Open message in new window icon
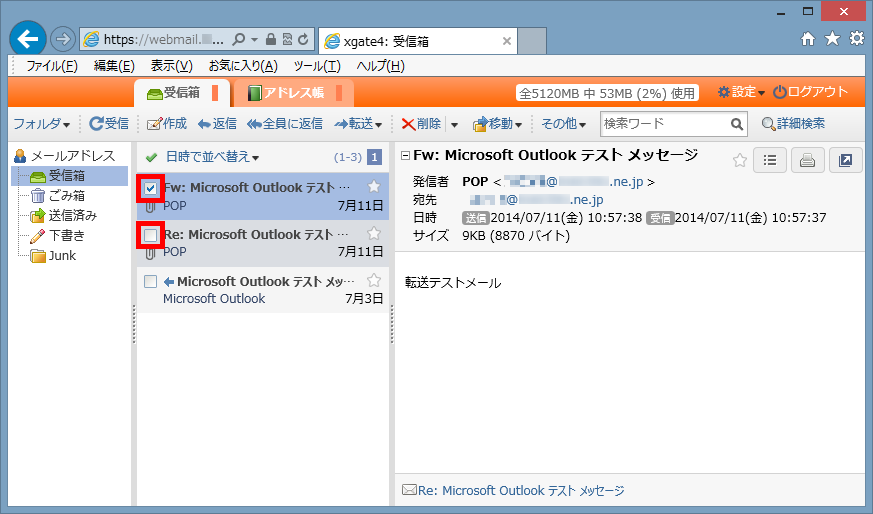873x514 pixels. click(x=845, y=160)
